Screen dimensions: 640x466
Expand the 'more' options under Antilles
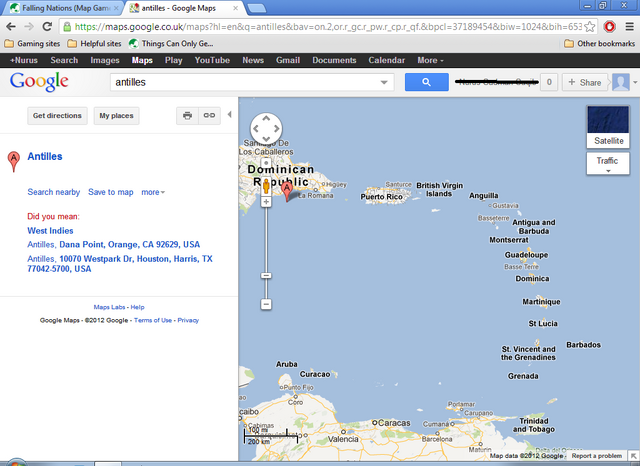point(153,192)
